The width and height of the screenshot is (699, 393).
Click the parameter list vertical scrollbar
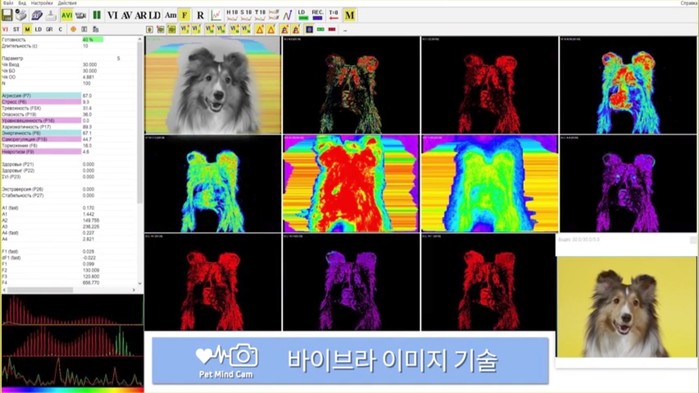pos(140,123)
